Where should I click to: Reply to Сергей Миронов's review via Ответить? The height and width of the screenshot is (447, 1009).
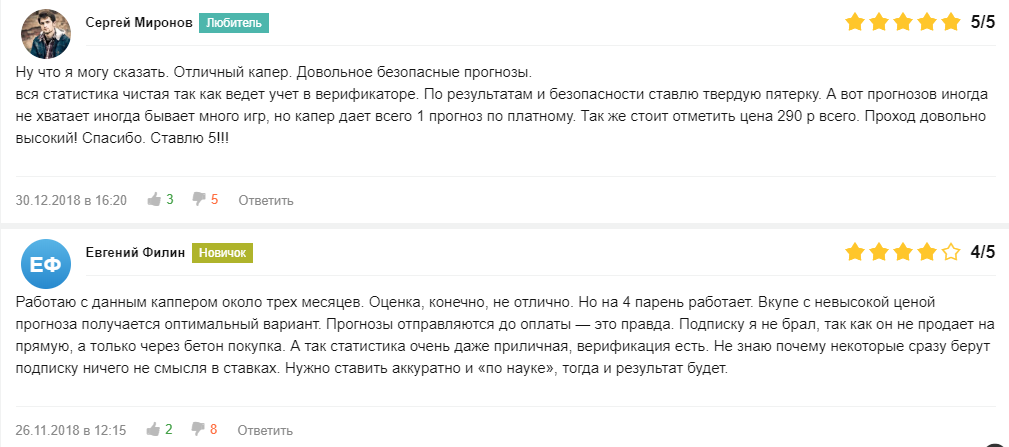(x=266, y=201)
